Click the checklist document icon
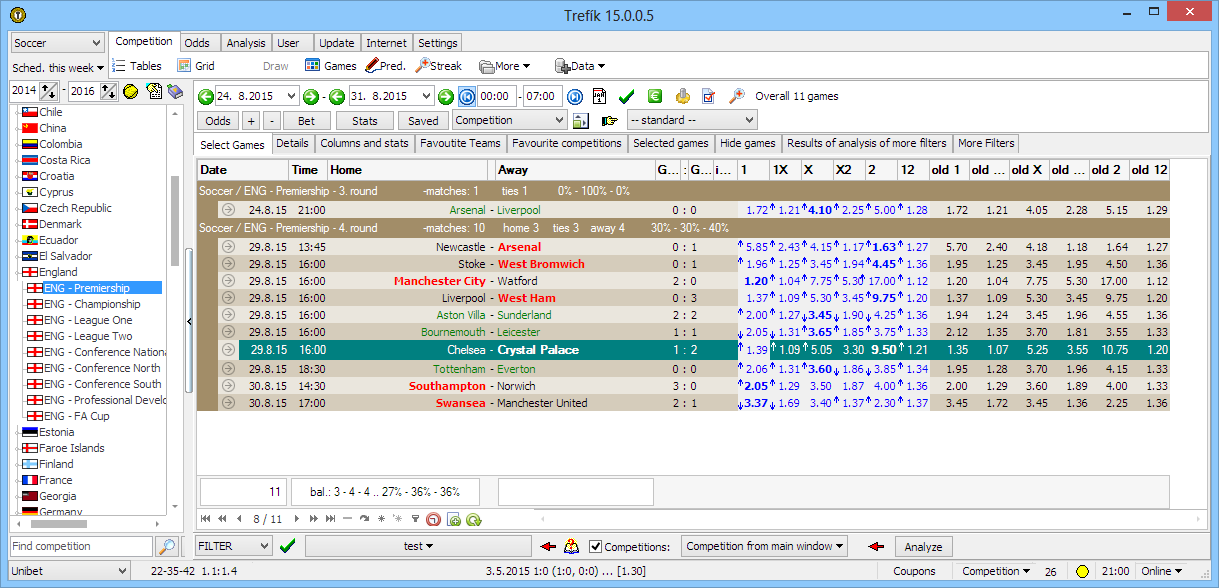 (x=709, y=96)
